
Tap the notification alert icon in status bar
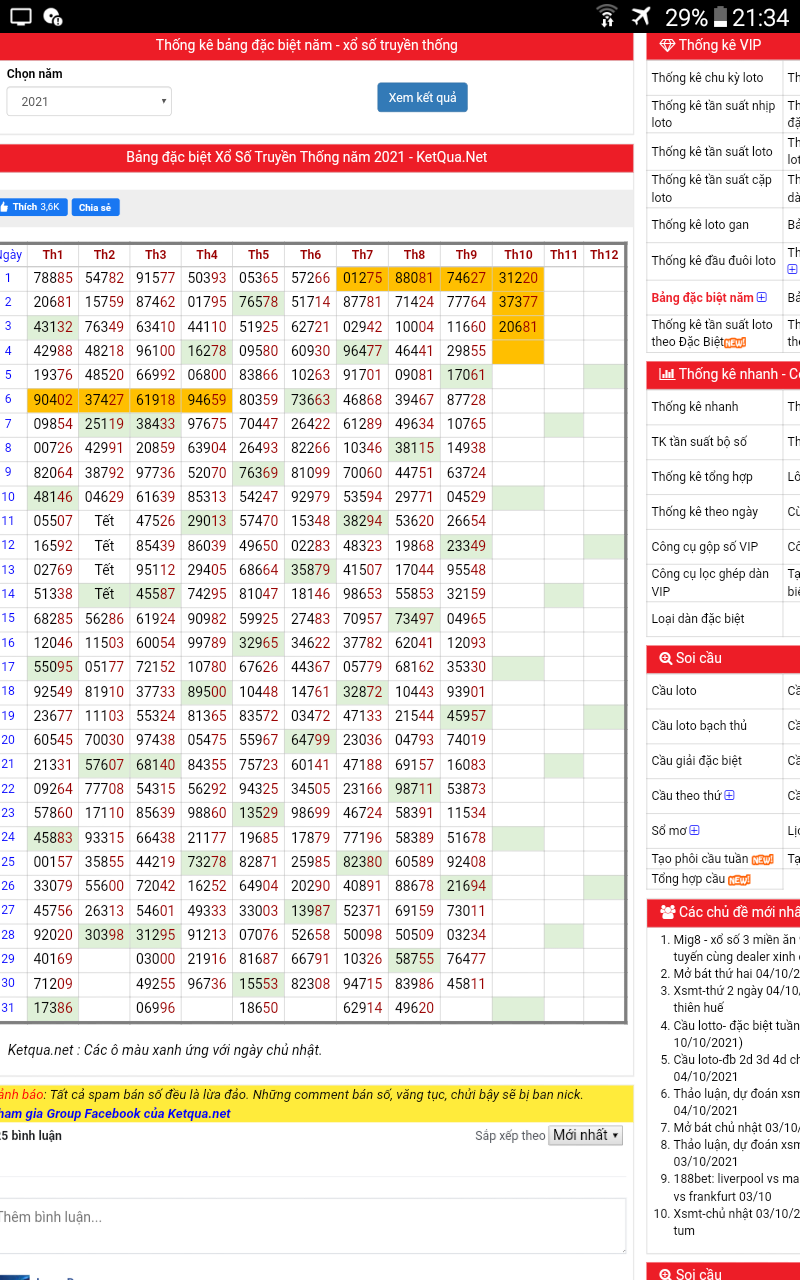tap(55, 16)
